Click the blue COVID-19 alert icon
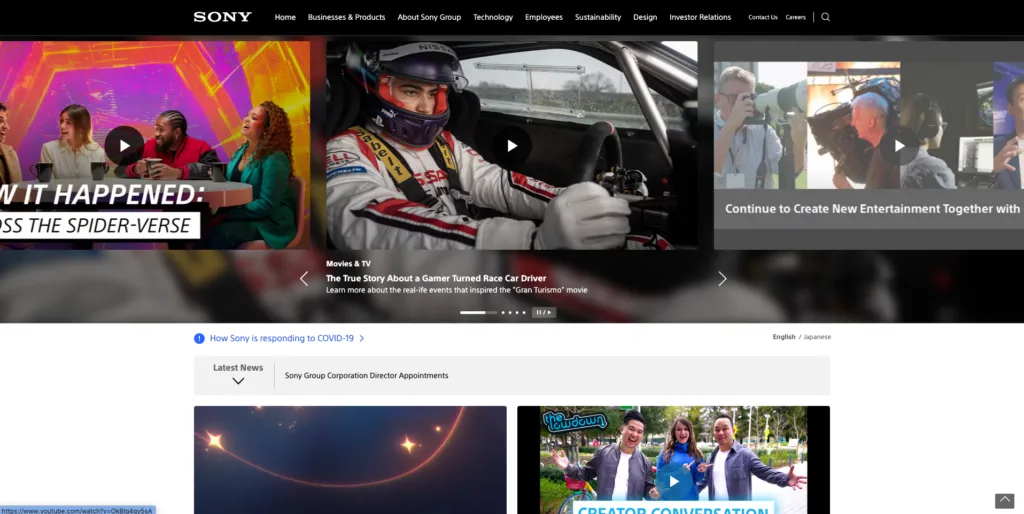 (x=199, y=339)
